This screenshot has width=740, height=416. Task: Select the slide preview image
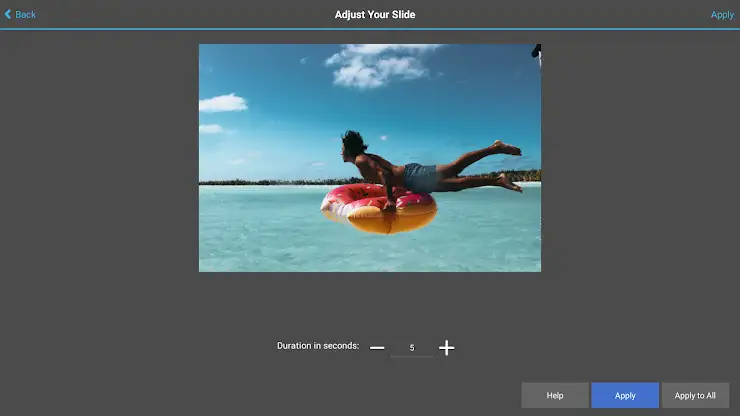pos(370,158)
